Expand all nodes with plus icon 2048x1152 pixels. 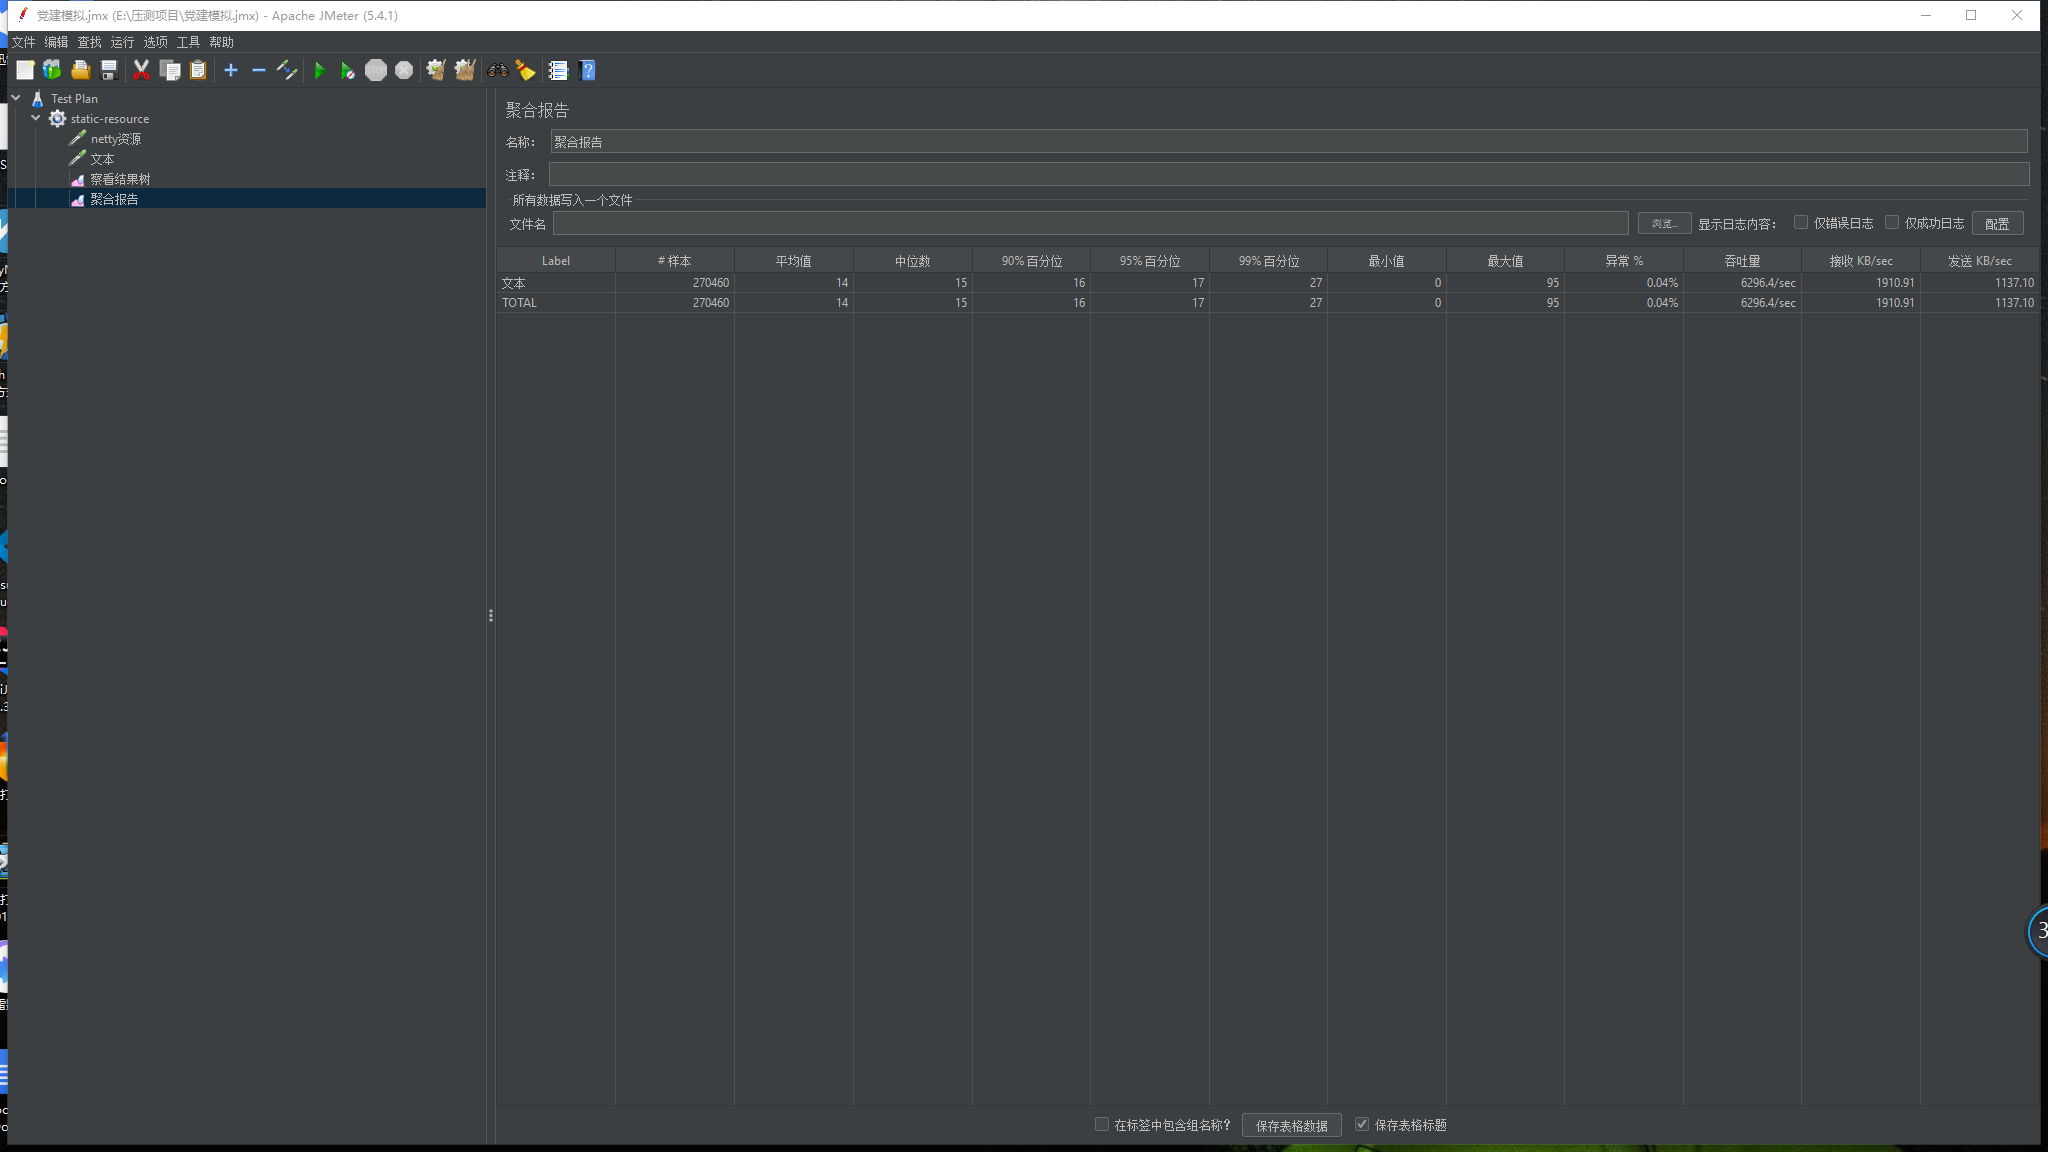click(x=231, y=70)
